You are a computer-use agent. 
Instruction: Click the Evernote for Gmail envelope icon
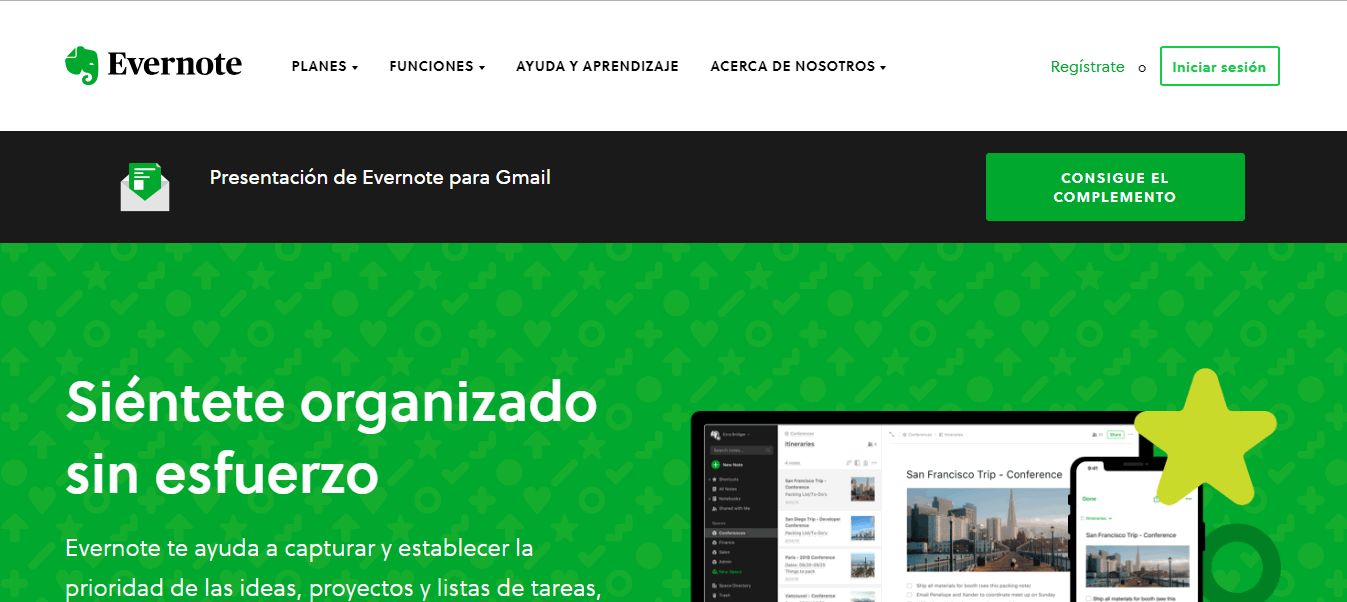pyautogui.click(x=143, y=186)
